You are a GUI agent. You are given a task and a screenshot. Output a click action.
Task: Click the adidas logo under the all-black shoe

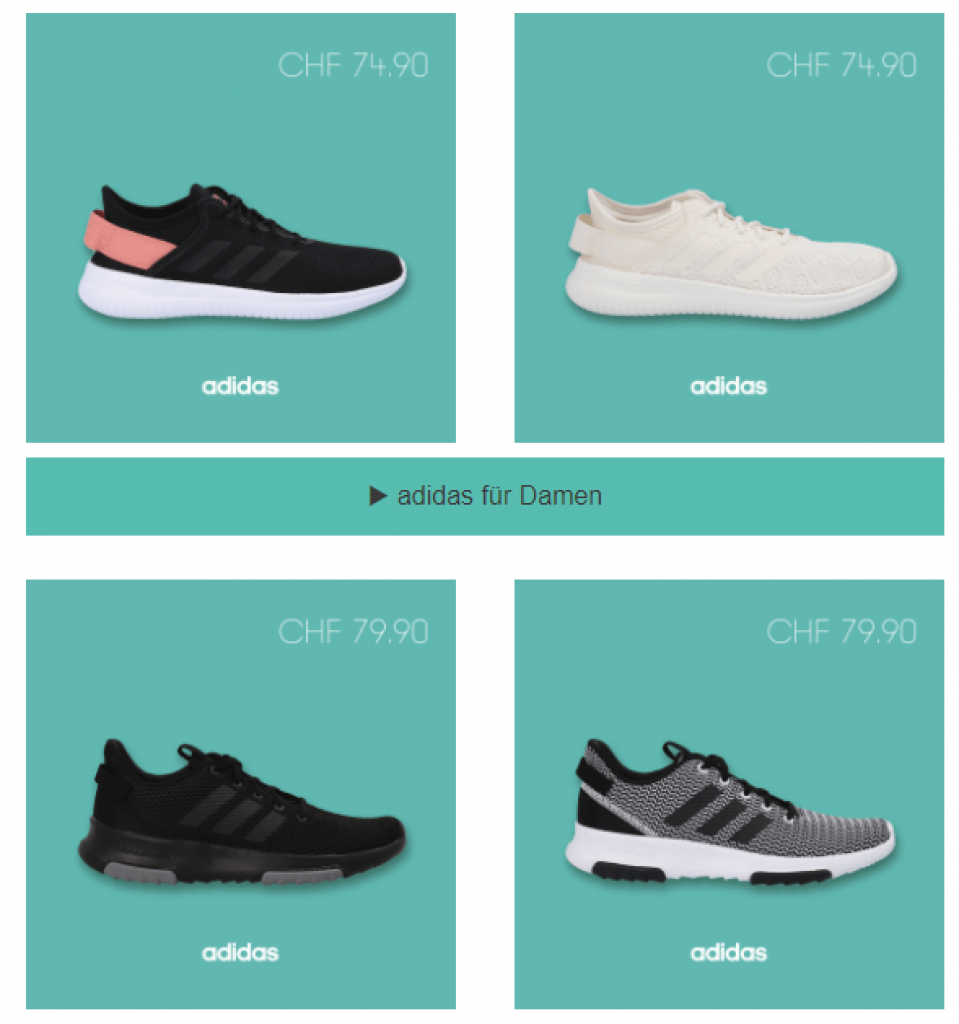tap(240, 953)
